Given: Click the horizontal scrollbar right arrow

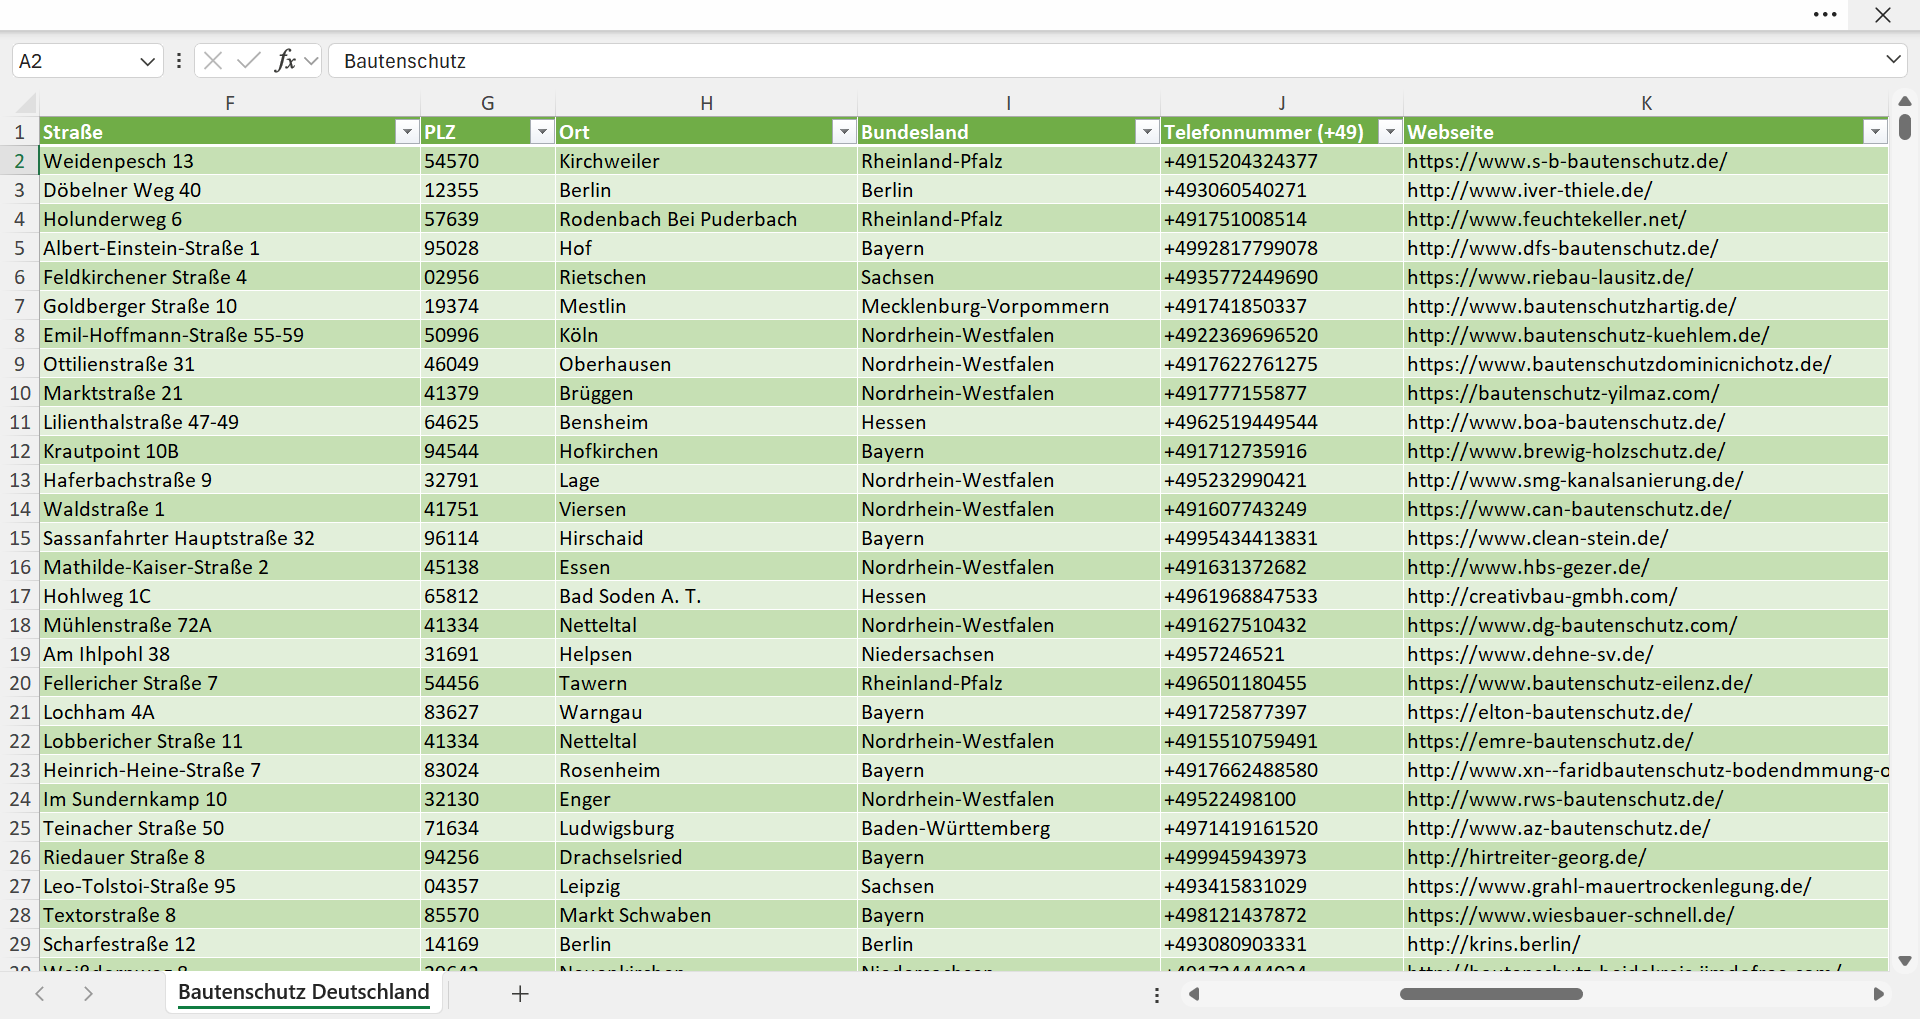Looking at the screenshot, I should (1878, 994).
